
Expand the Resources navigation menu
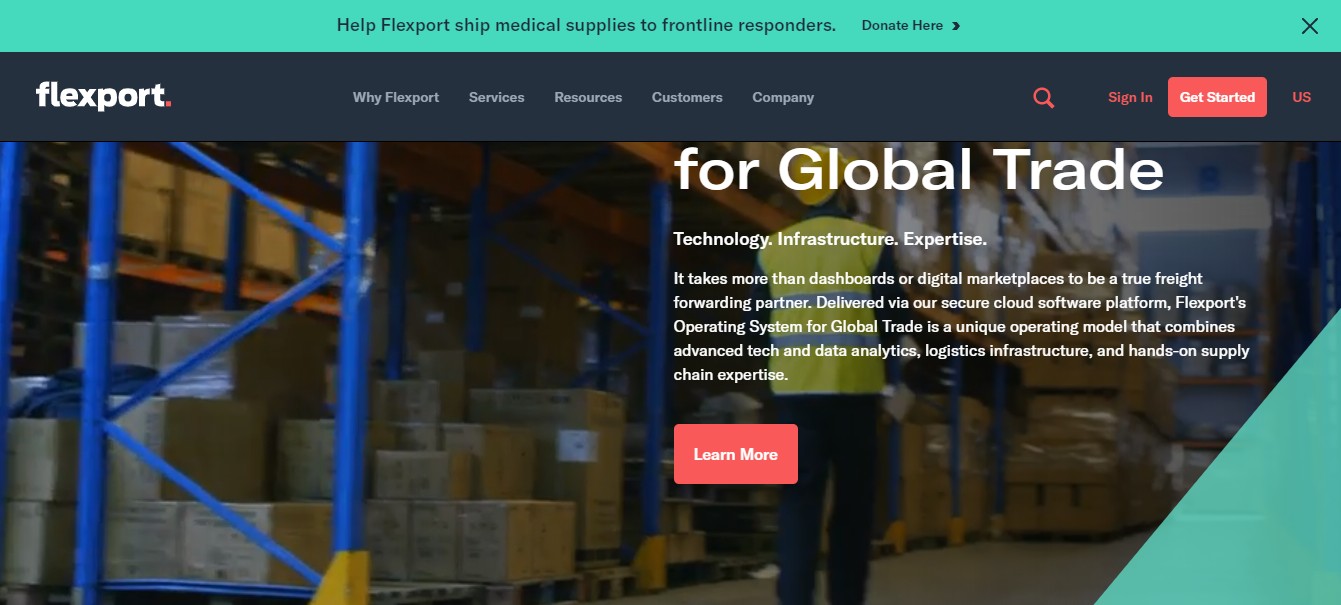tap(588, 97)
